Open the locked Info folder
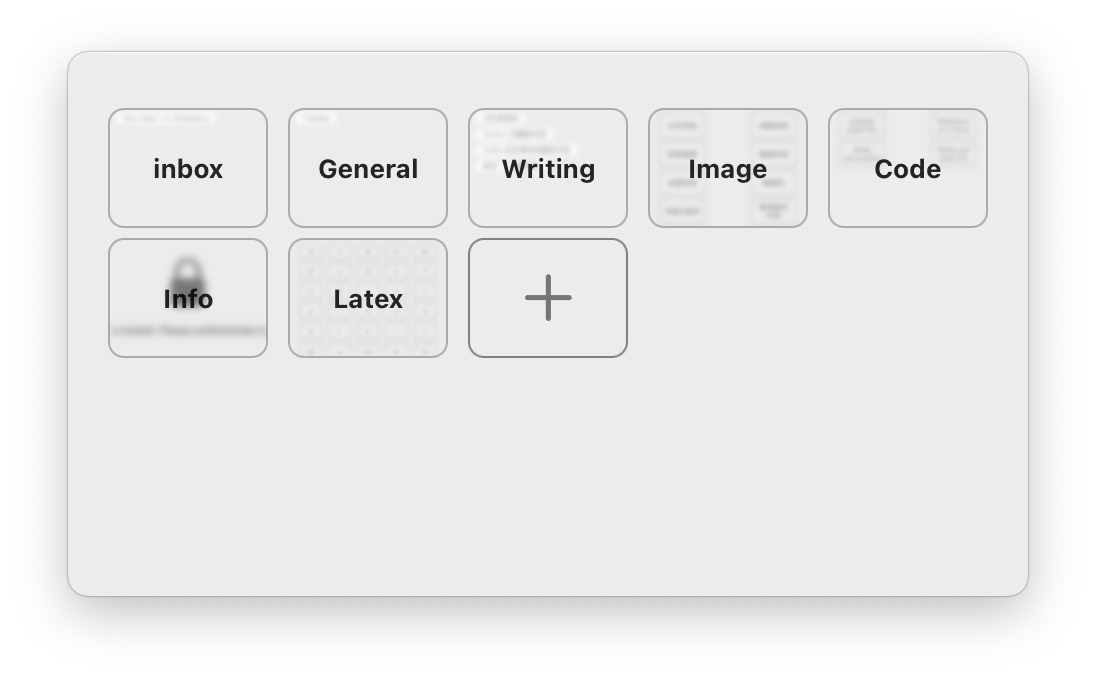This screenshot has width=1096, height=680. tap(187, 298)
